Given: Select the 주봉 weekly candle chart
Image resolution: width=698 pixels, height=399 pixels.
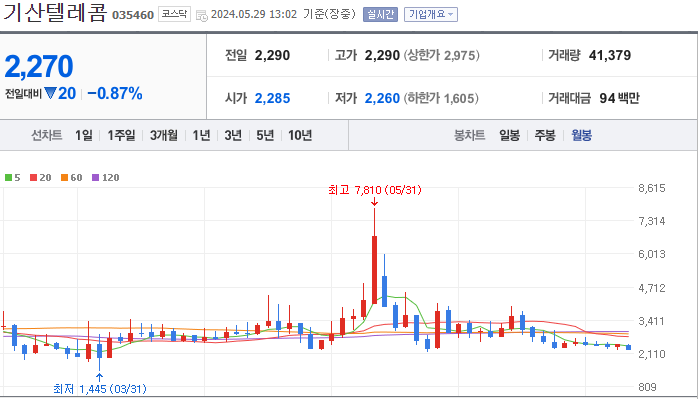Looking at the screenshot, I should pos(545,135).
